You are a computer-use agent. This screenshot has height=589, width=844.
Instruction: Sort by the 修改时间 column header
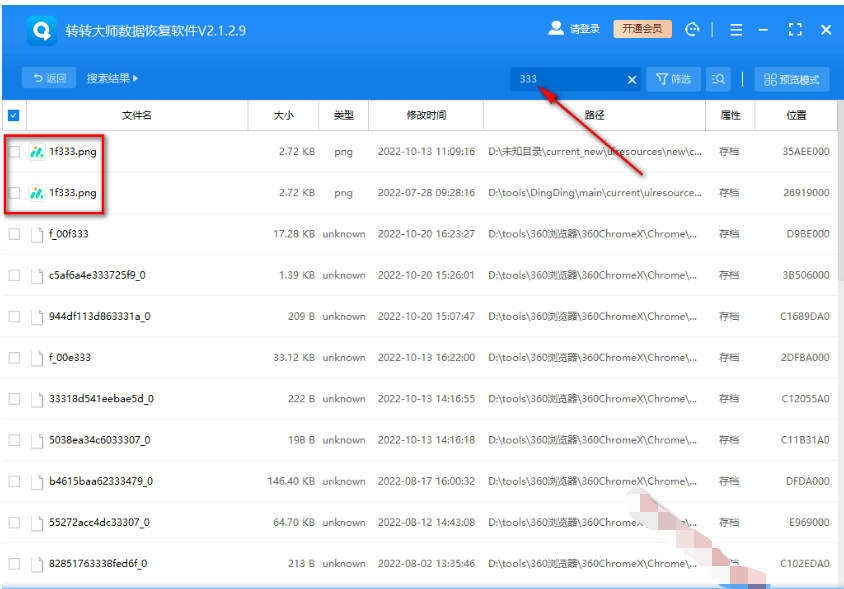pyautogui.click(x=426, y=115)
